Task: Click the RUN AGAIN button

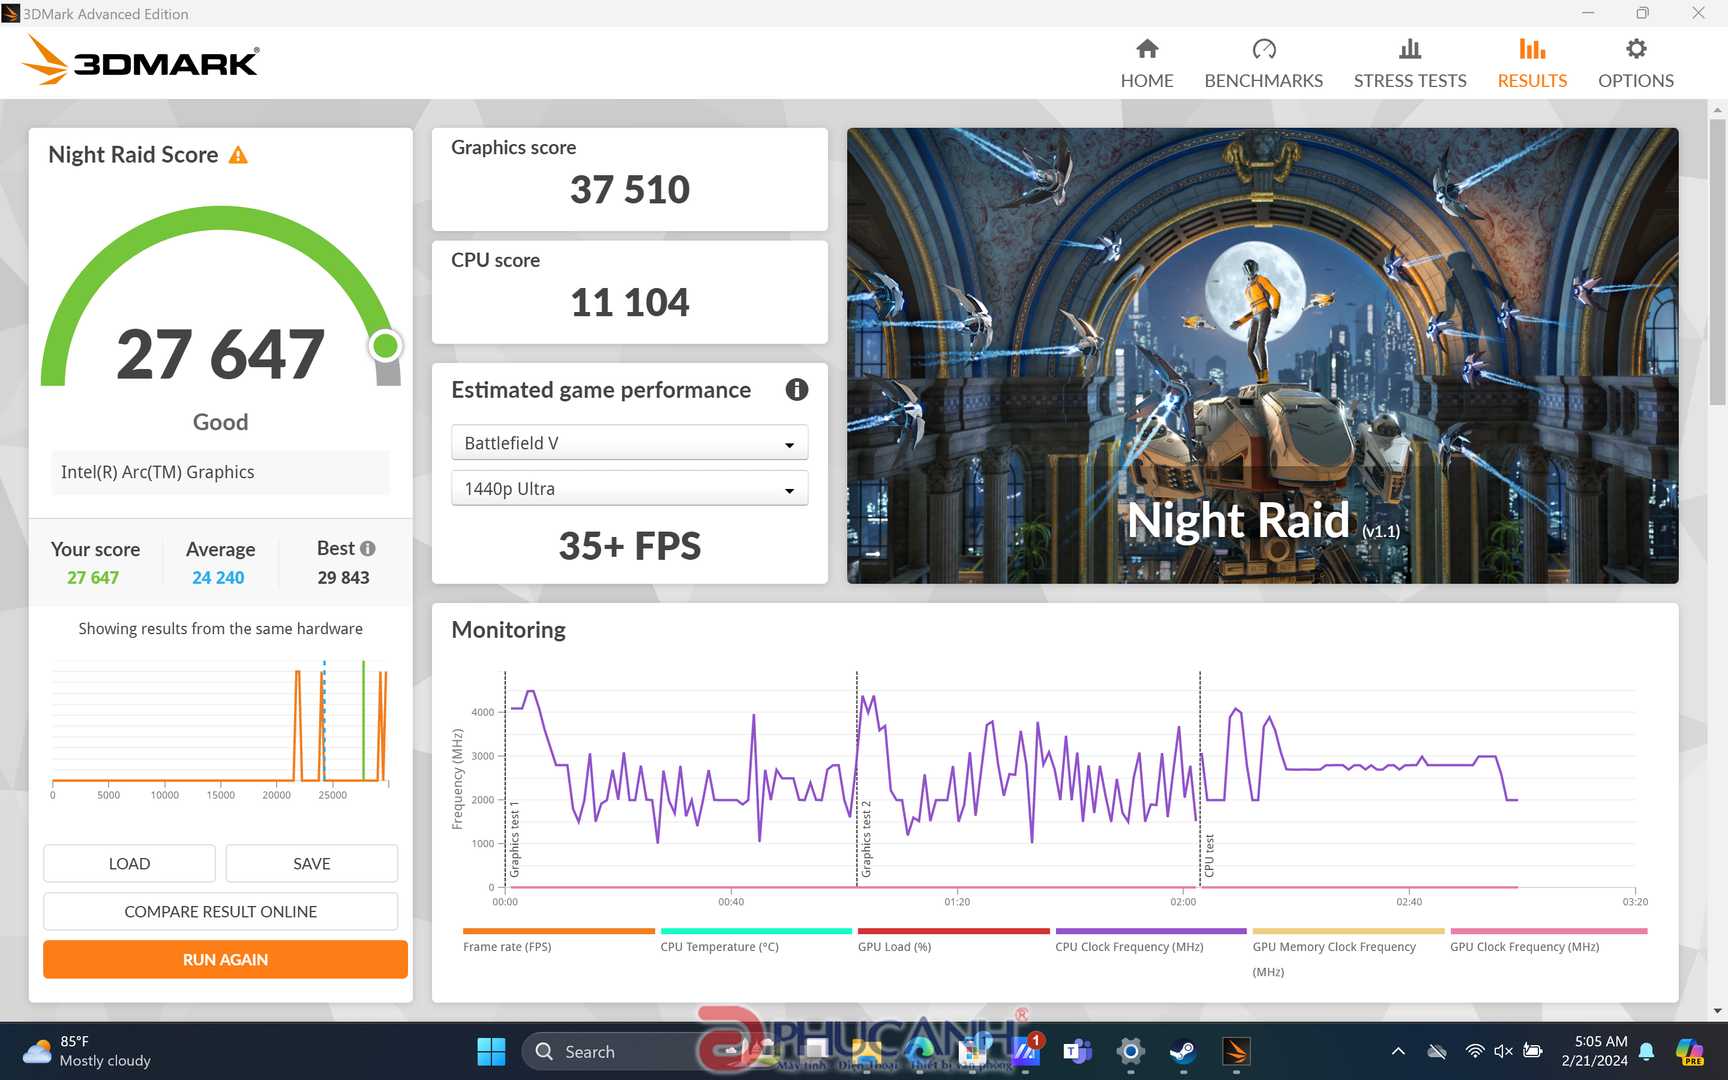Action: pos(225,959)
